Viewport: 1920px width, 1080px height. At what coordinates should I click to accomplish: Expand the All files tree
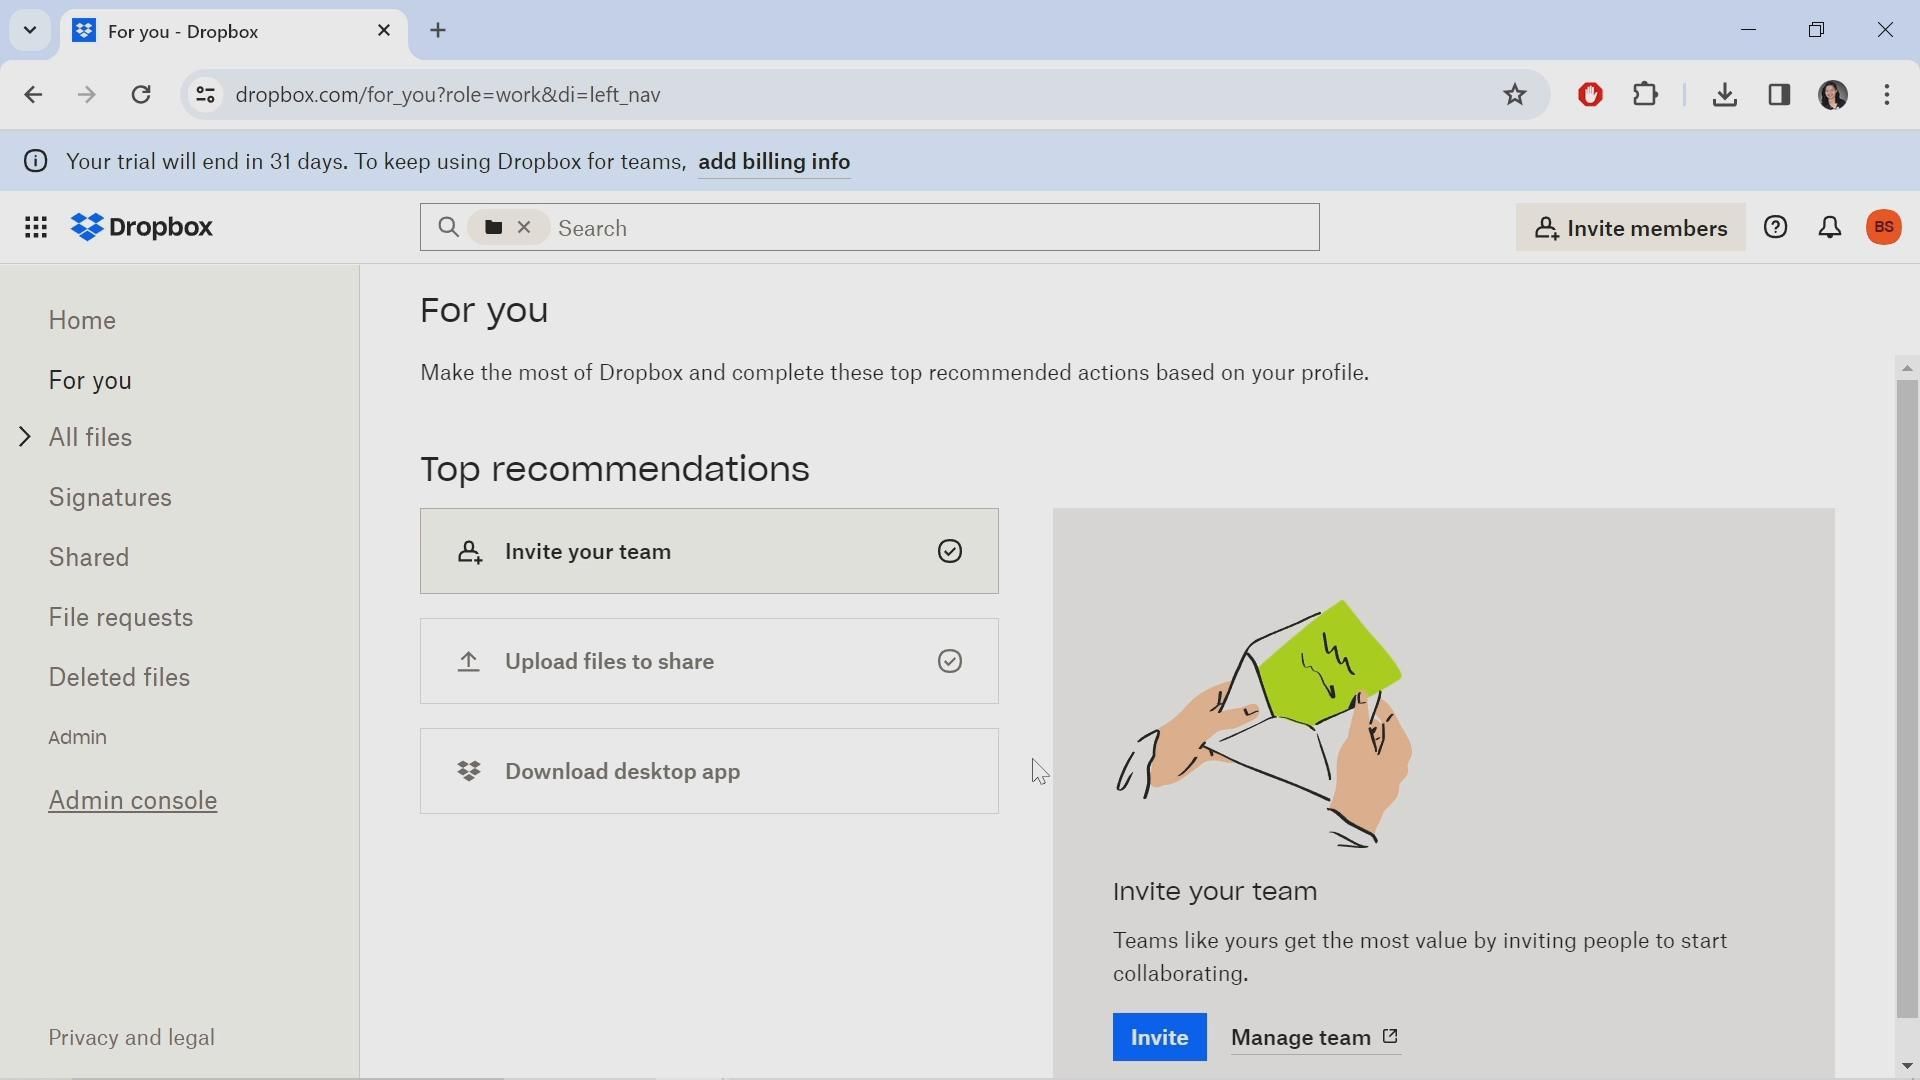point(25,437)
